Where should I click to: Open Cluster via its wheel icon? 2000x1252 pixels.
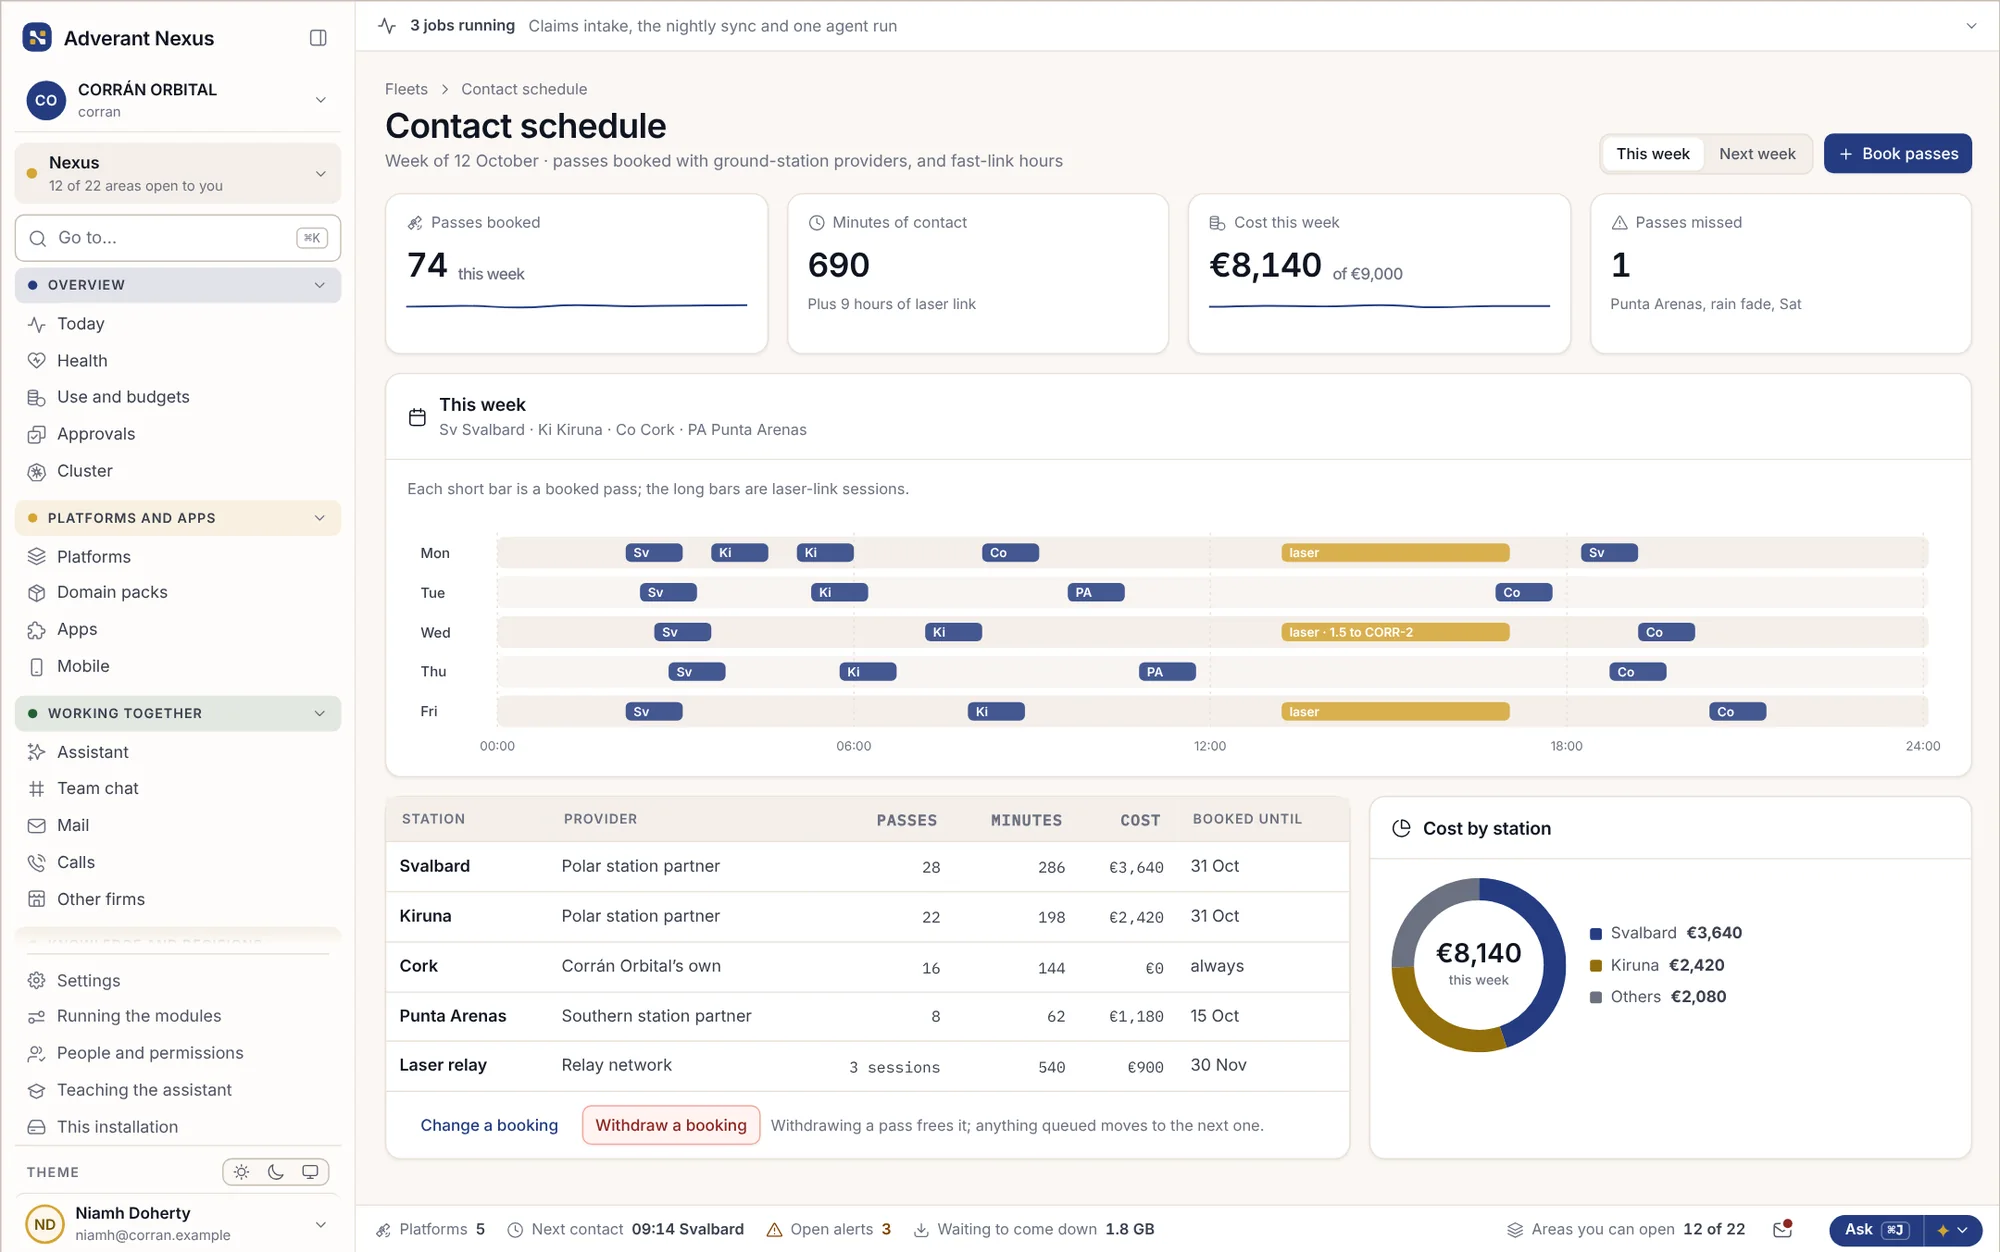[37, 471]
